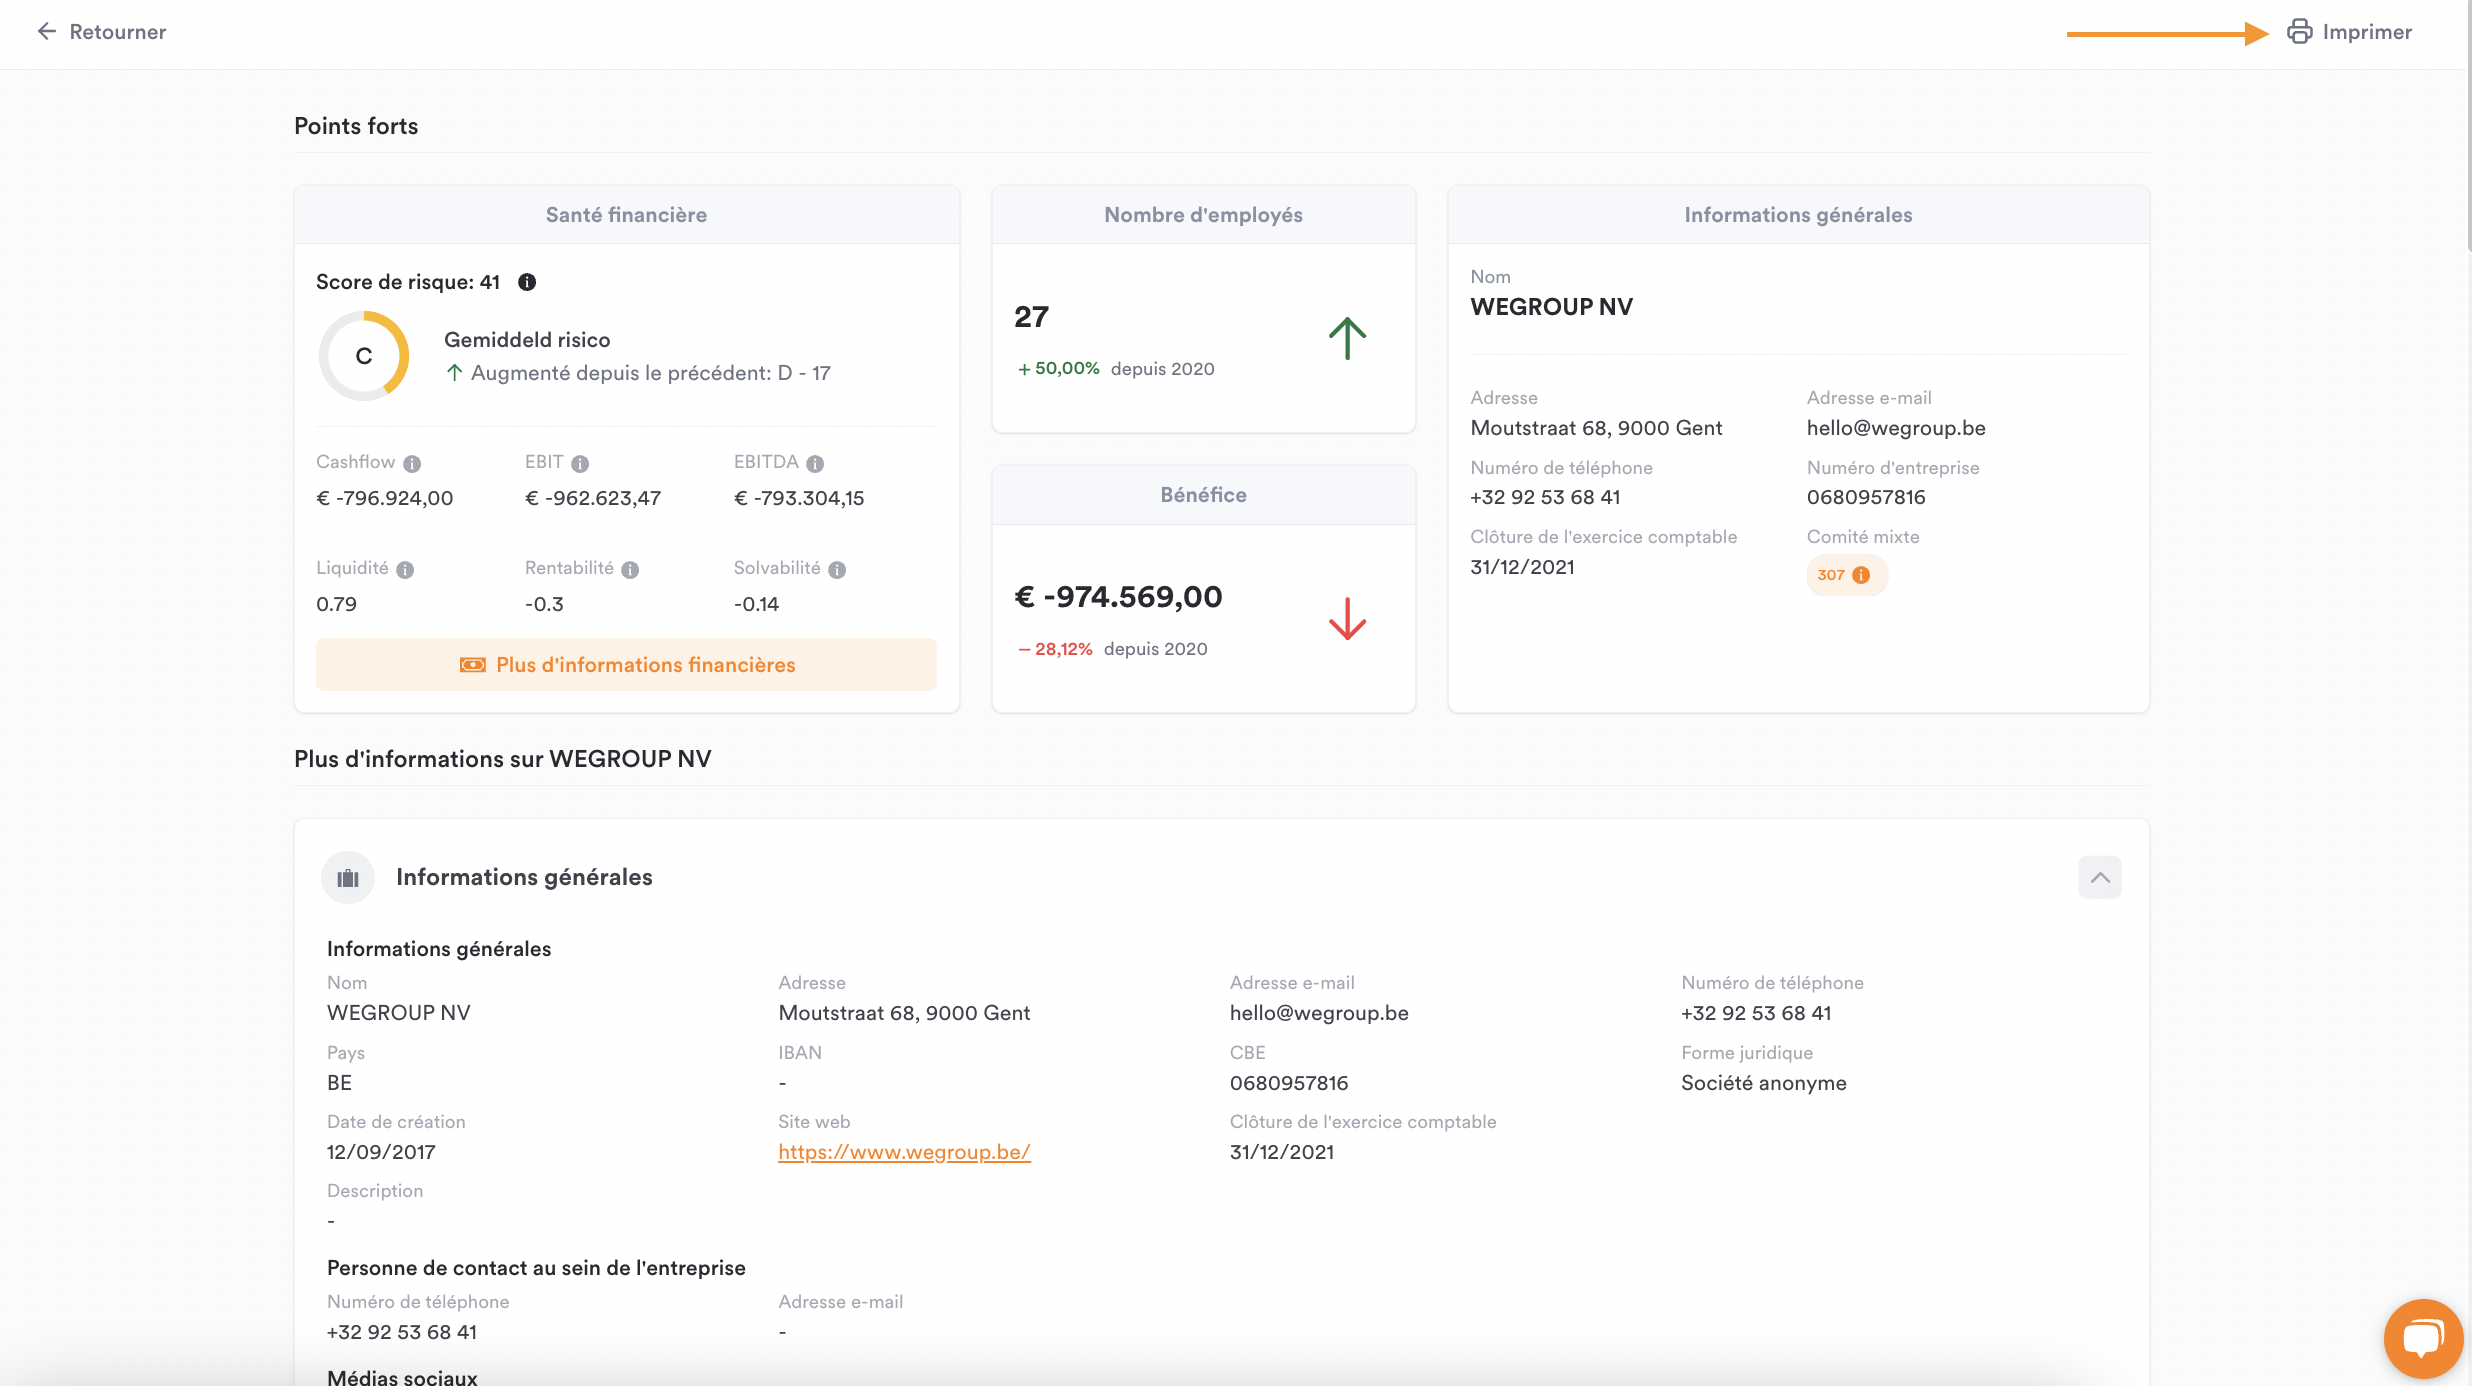This screenshot has width=2472, height=1386.
Task: Open info icon beside Score de risque
Action: tap(527, 282)
